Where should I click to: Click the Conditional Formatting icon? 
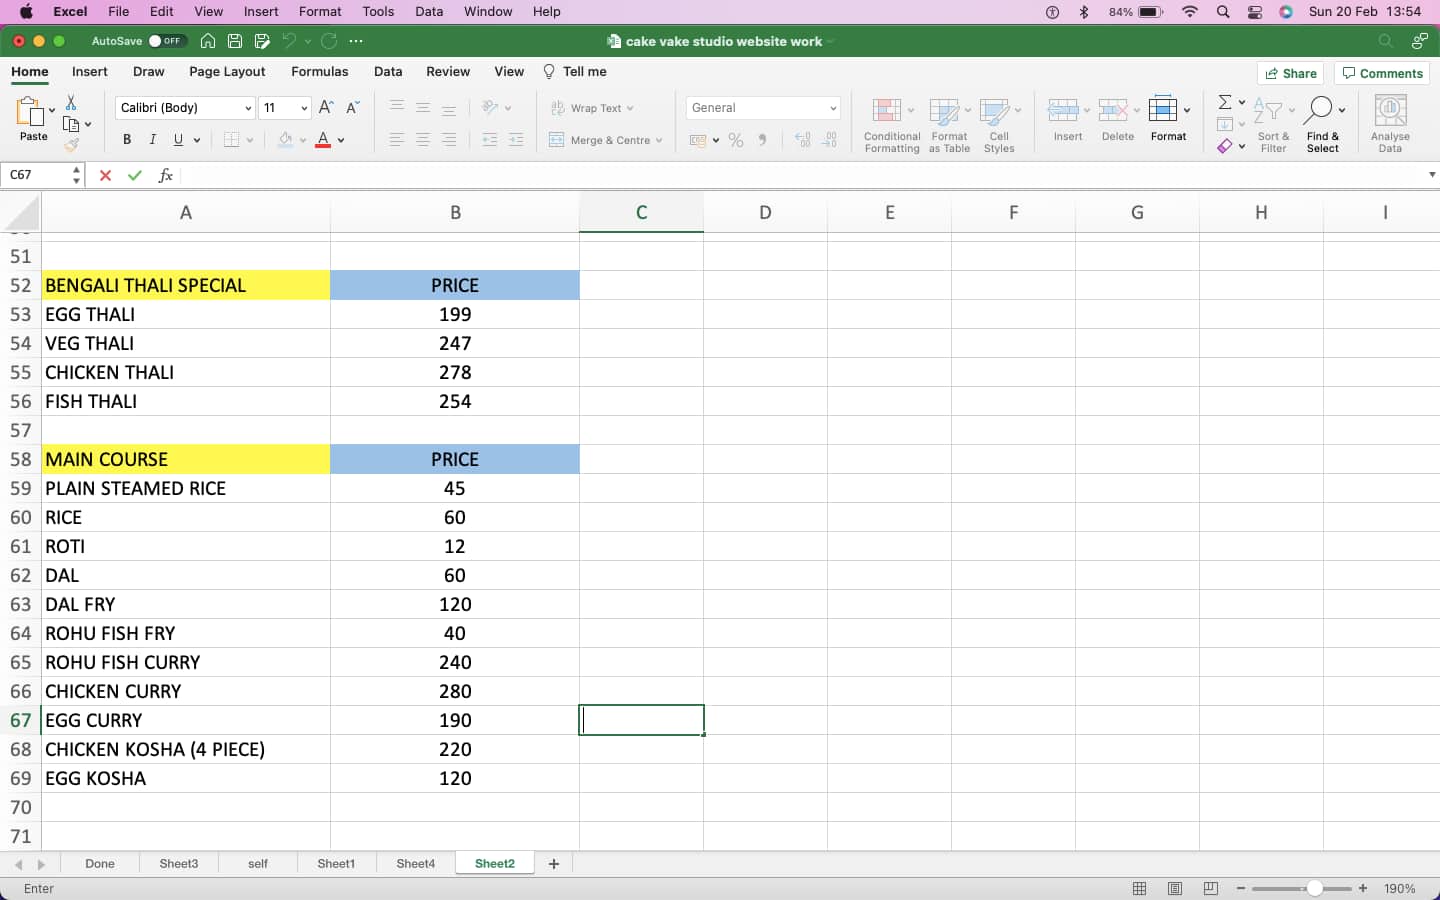pyautogui.click(x=887, y=110)
